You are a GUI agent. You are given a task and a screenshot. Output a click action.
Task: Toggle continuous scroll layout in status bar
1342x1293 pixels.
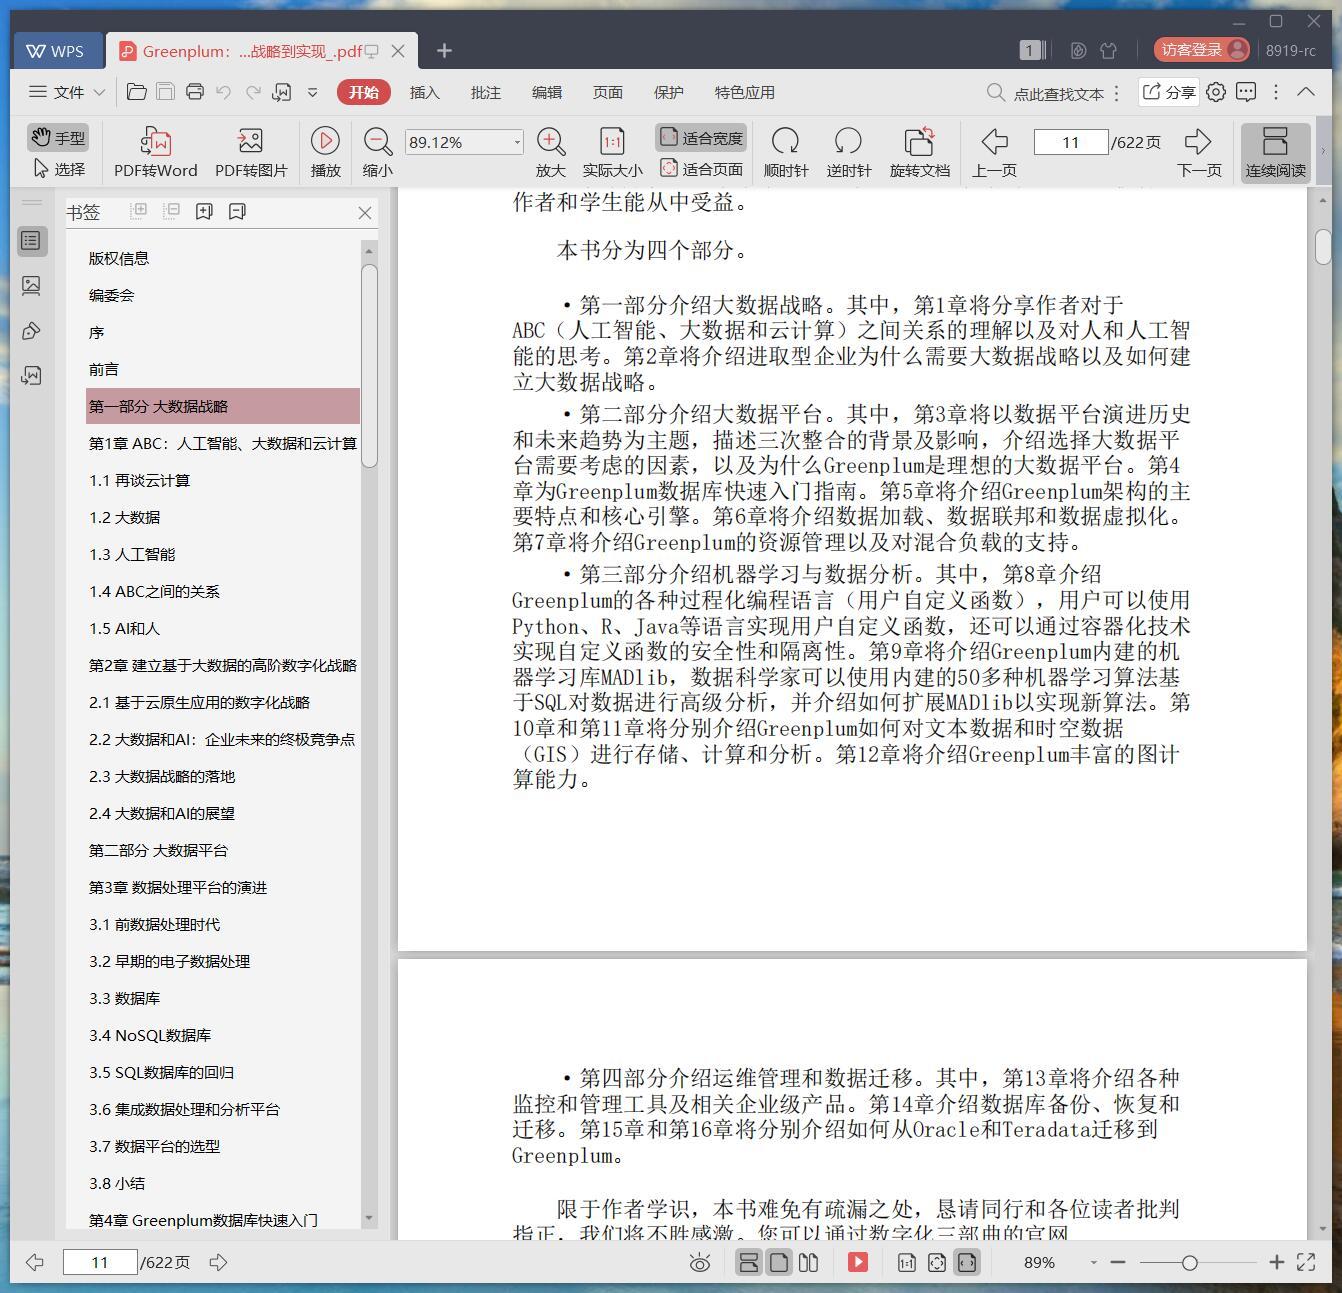click(748, 1262)
